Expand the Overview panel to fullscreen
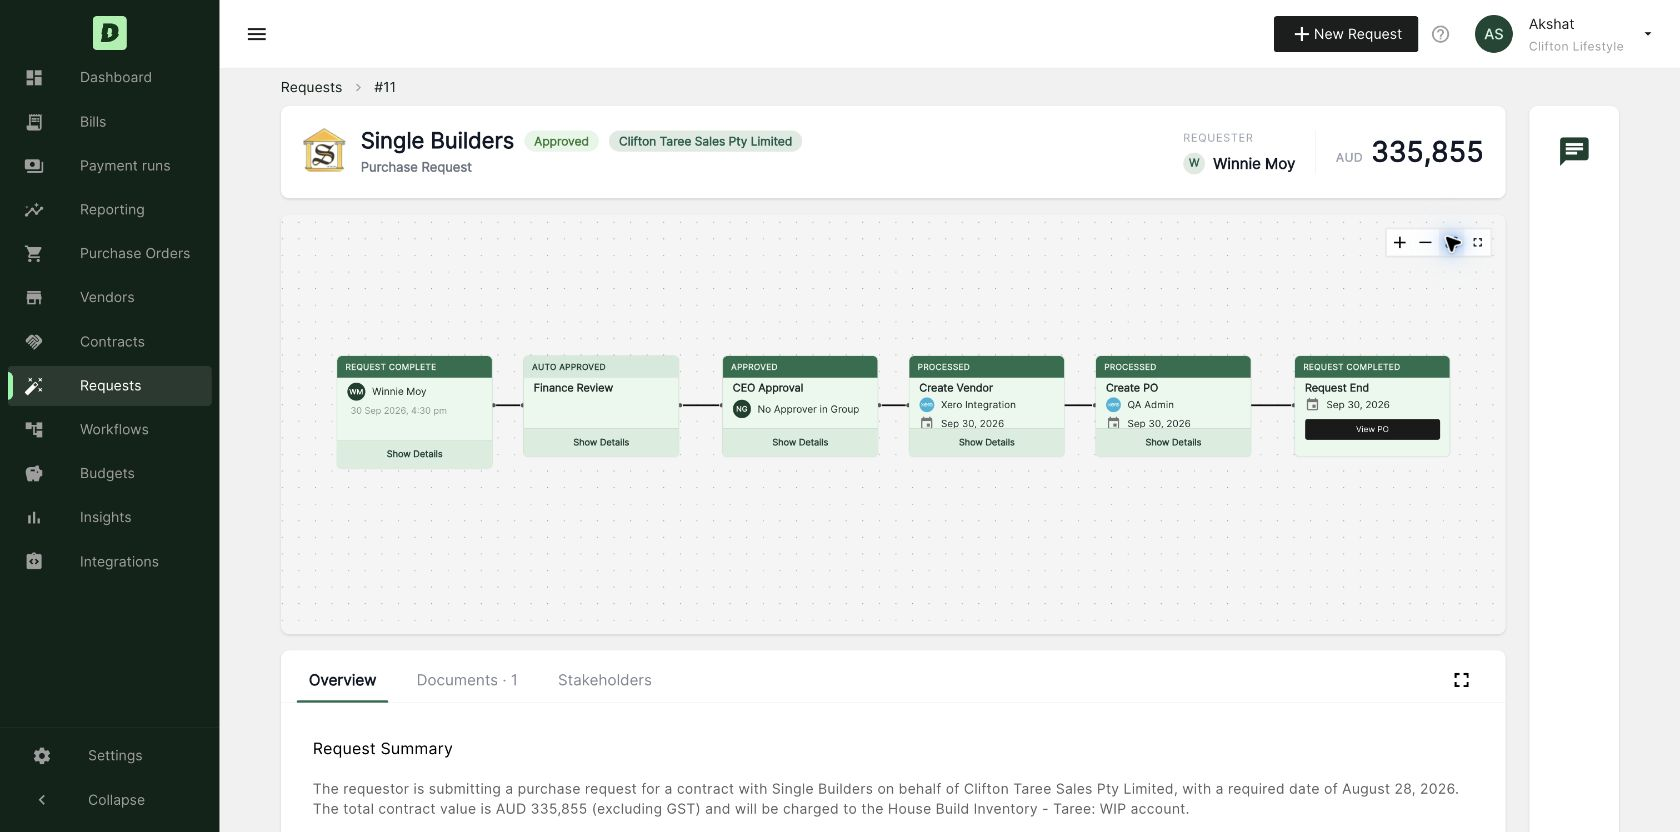1680x832 pixels. (1462, 680)
